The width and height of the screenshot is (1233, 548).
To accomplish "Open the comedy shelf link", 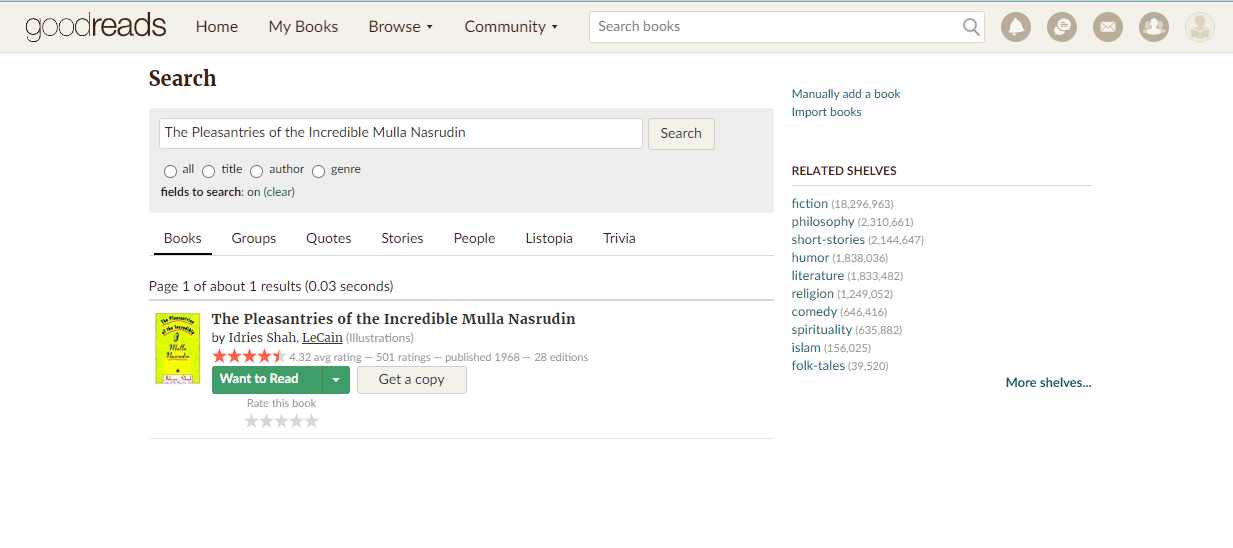I will click(x=814, y=312).
